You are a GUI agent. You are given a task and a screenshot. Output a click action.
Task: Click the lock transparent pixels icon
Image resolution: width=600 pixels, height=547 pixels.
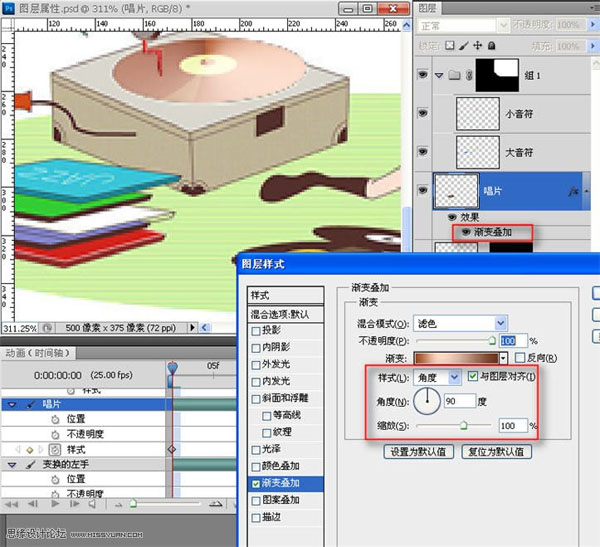pyautogui.click(x=451, y=44)
